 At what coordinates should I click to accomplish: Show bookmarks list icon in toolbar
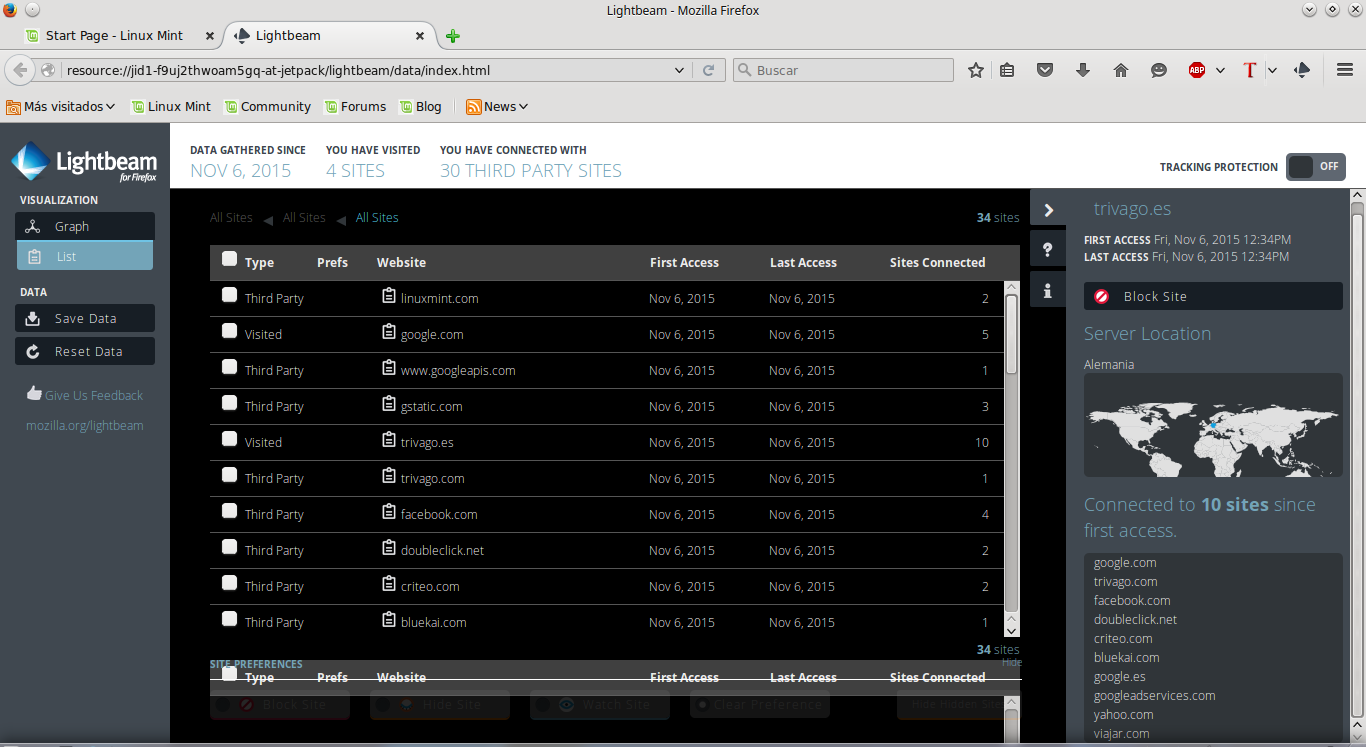click(x=1007, y=70)
